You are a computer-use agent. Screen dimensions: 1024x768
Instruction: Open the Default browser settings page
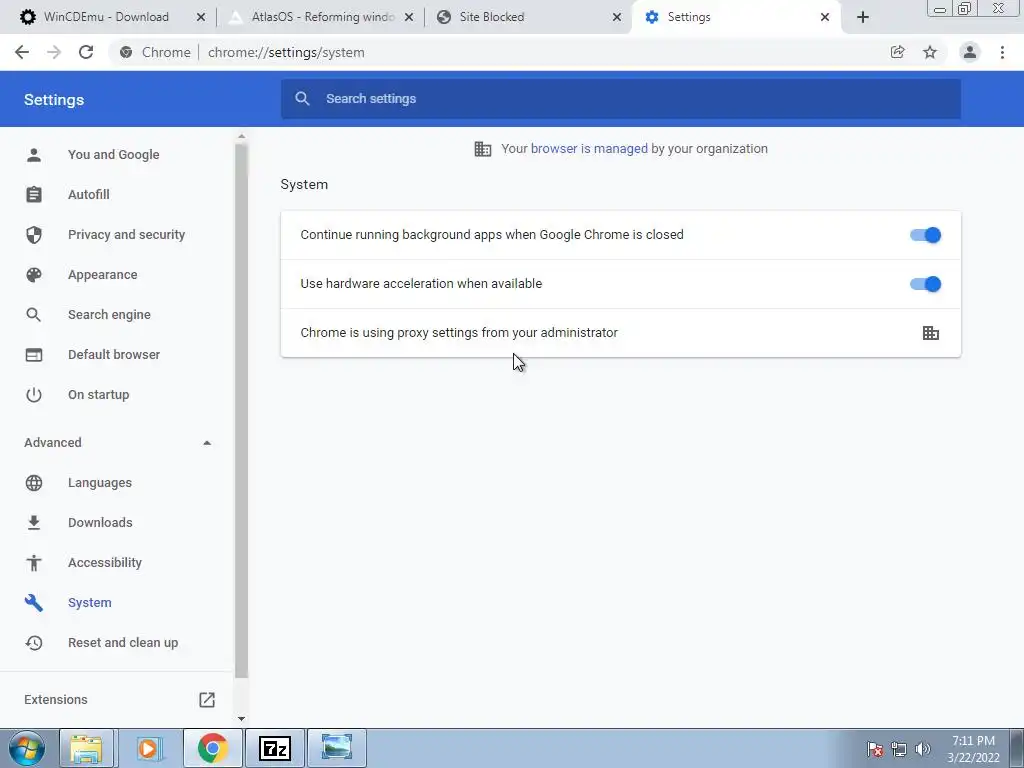pos(114,355)
